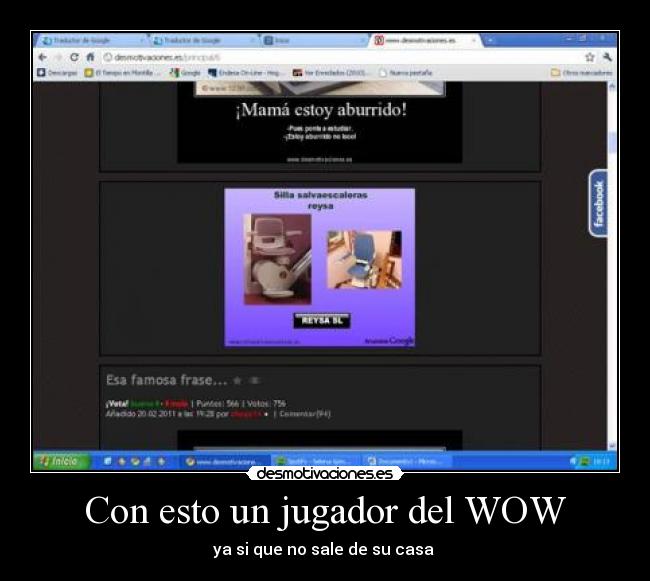
Task: Click the vertical scrollbar thumb
Action: coord(612,143)
